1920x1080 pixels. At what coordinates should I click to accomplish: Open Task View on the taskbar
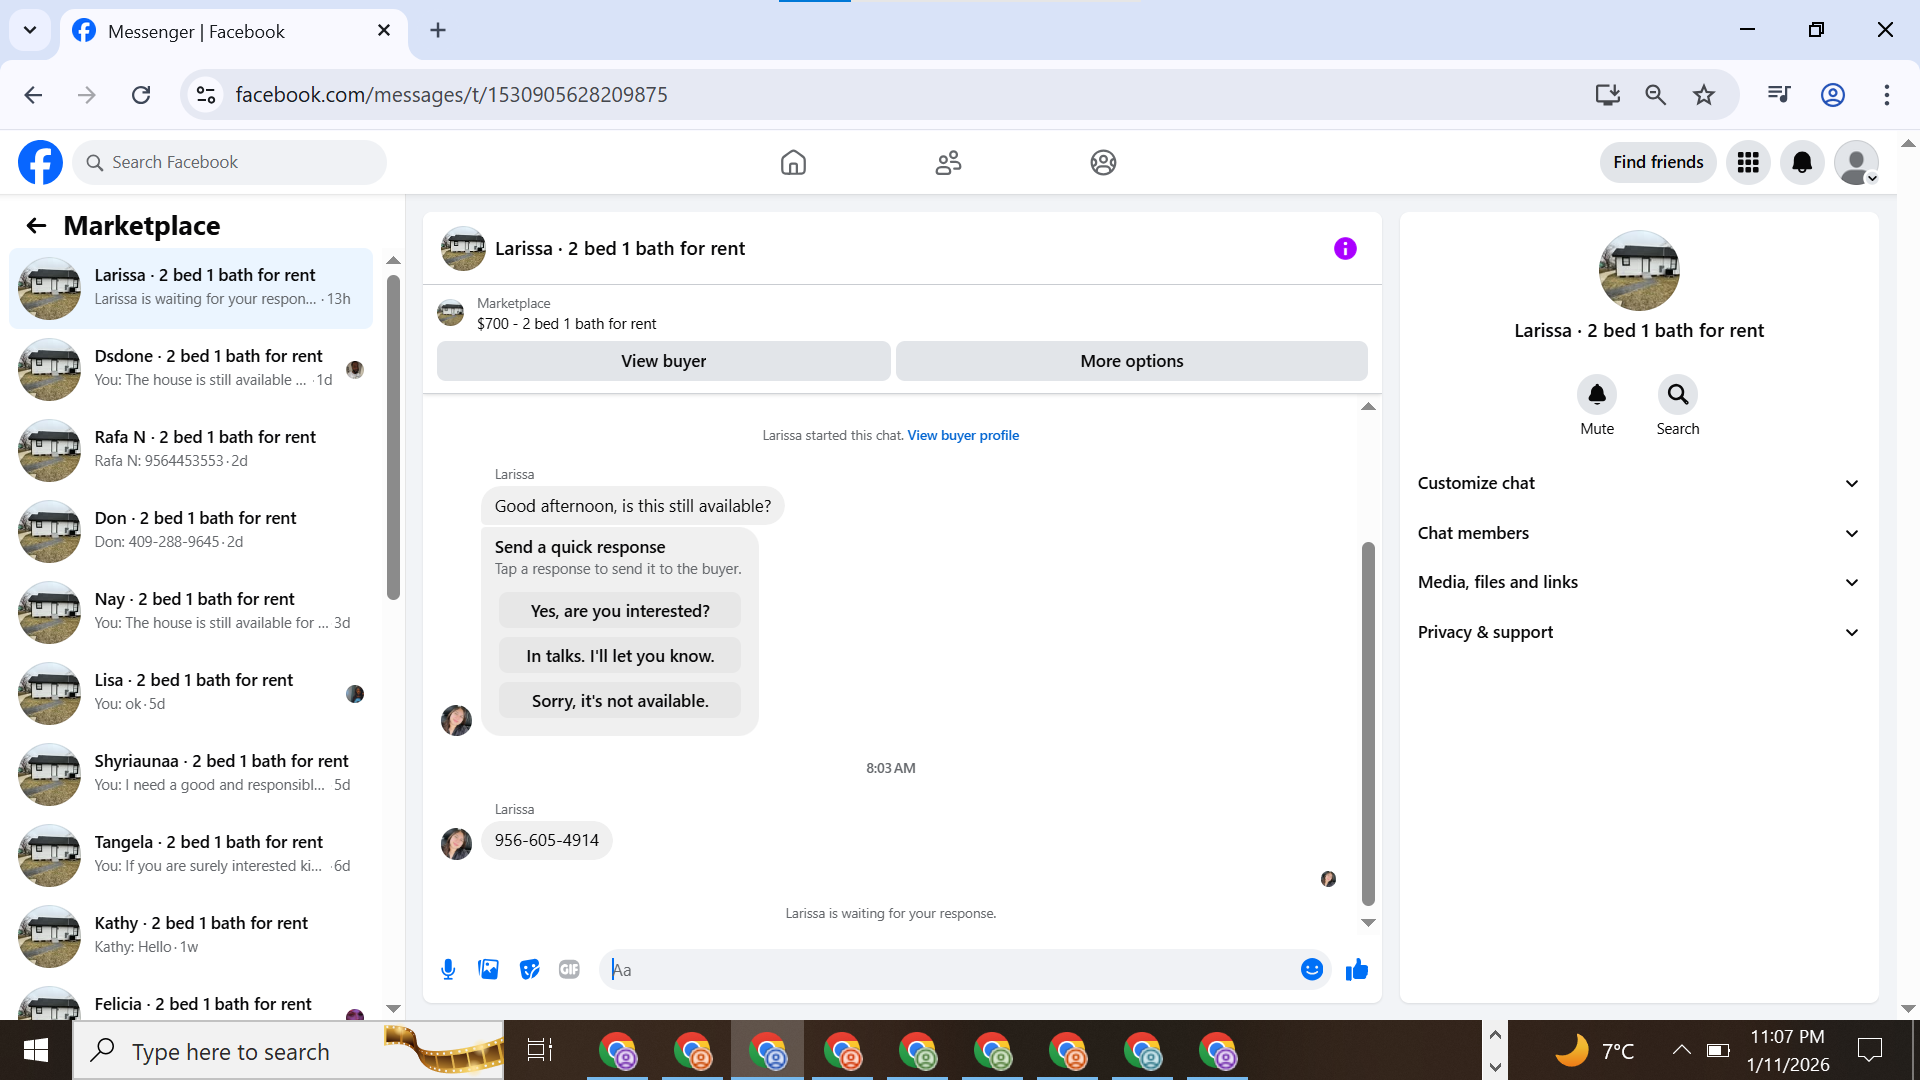[540, 1050]
